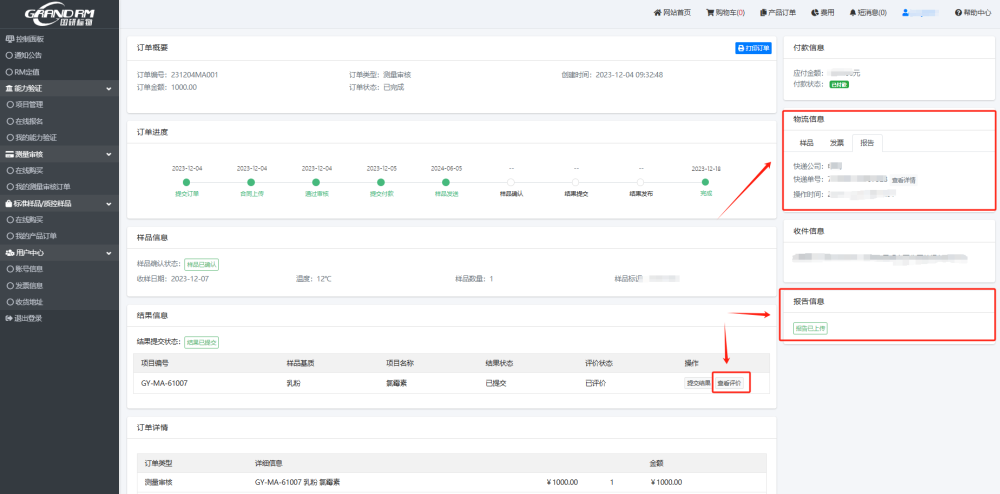Image resolution: width=1000 pixels, height=494 pixels.
Task: Collapse the 测量审核 sidebar section
Action: [x=108, y=154]
